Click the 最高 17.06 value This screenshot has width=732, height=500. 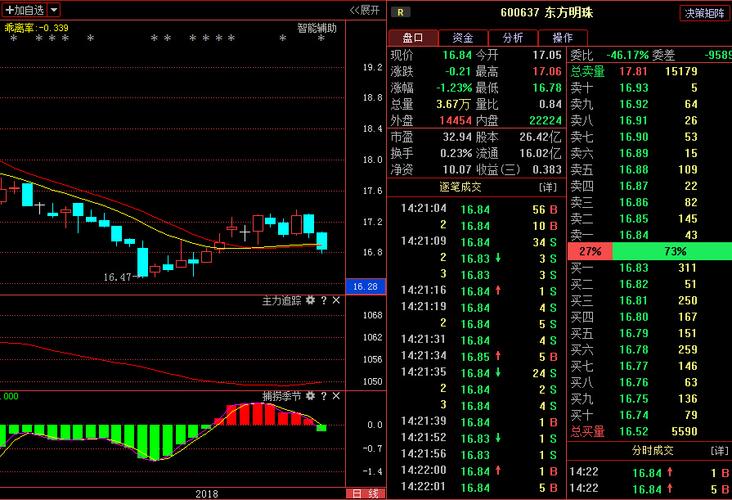click(547, 71)
